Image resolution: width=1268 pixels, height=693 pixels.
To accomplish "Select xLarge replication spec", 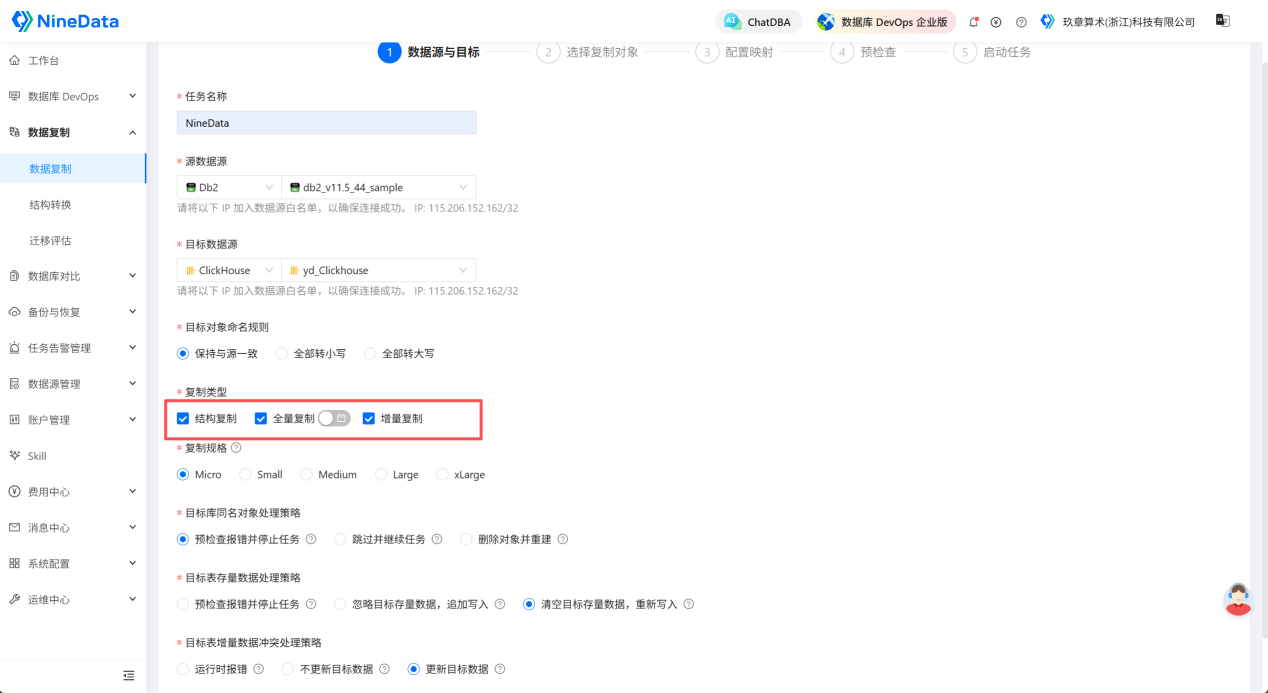I will pyautogui.click(x=443, y=475).
